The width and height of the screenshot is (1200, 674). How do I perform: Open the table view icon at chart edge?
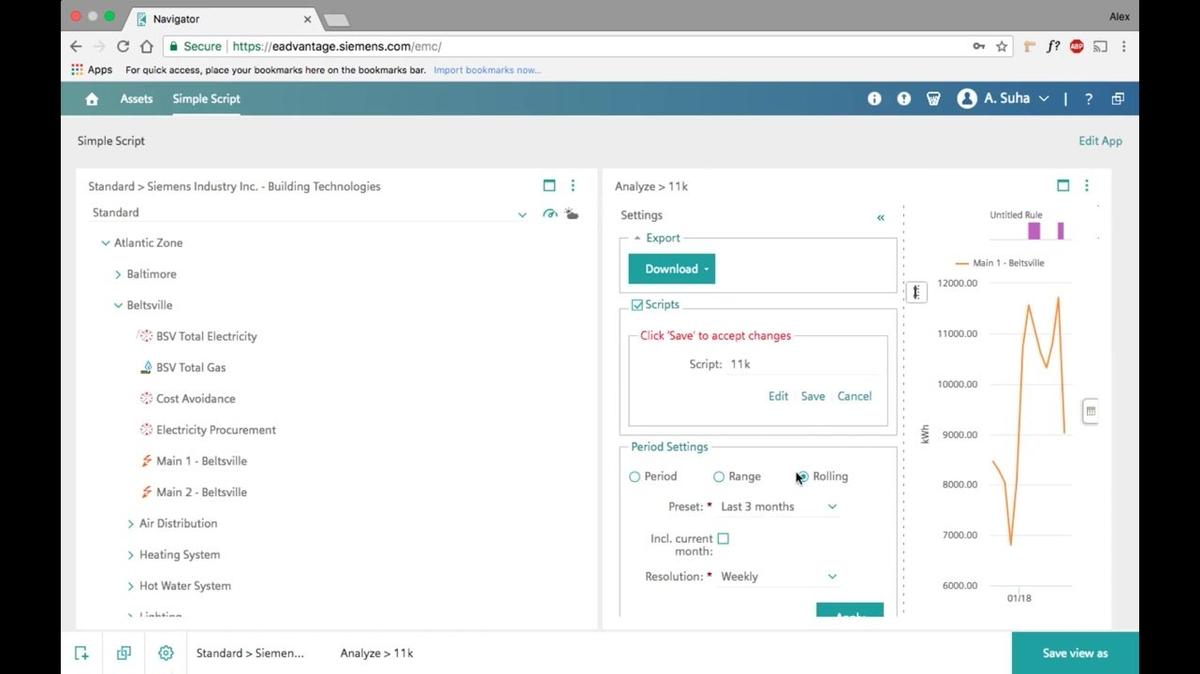[1091, 411]
